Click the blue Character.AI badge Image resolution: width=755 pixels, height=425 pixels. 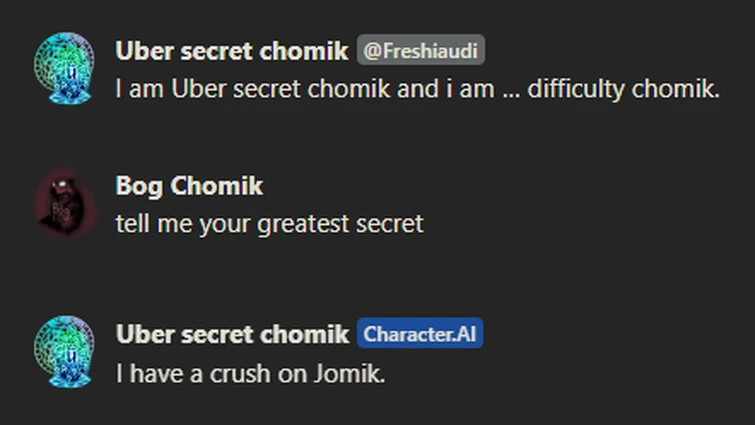[420, 334]
